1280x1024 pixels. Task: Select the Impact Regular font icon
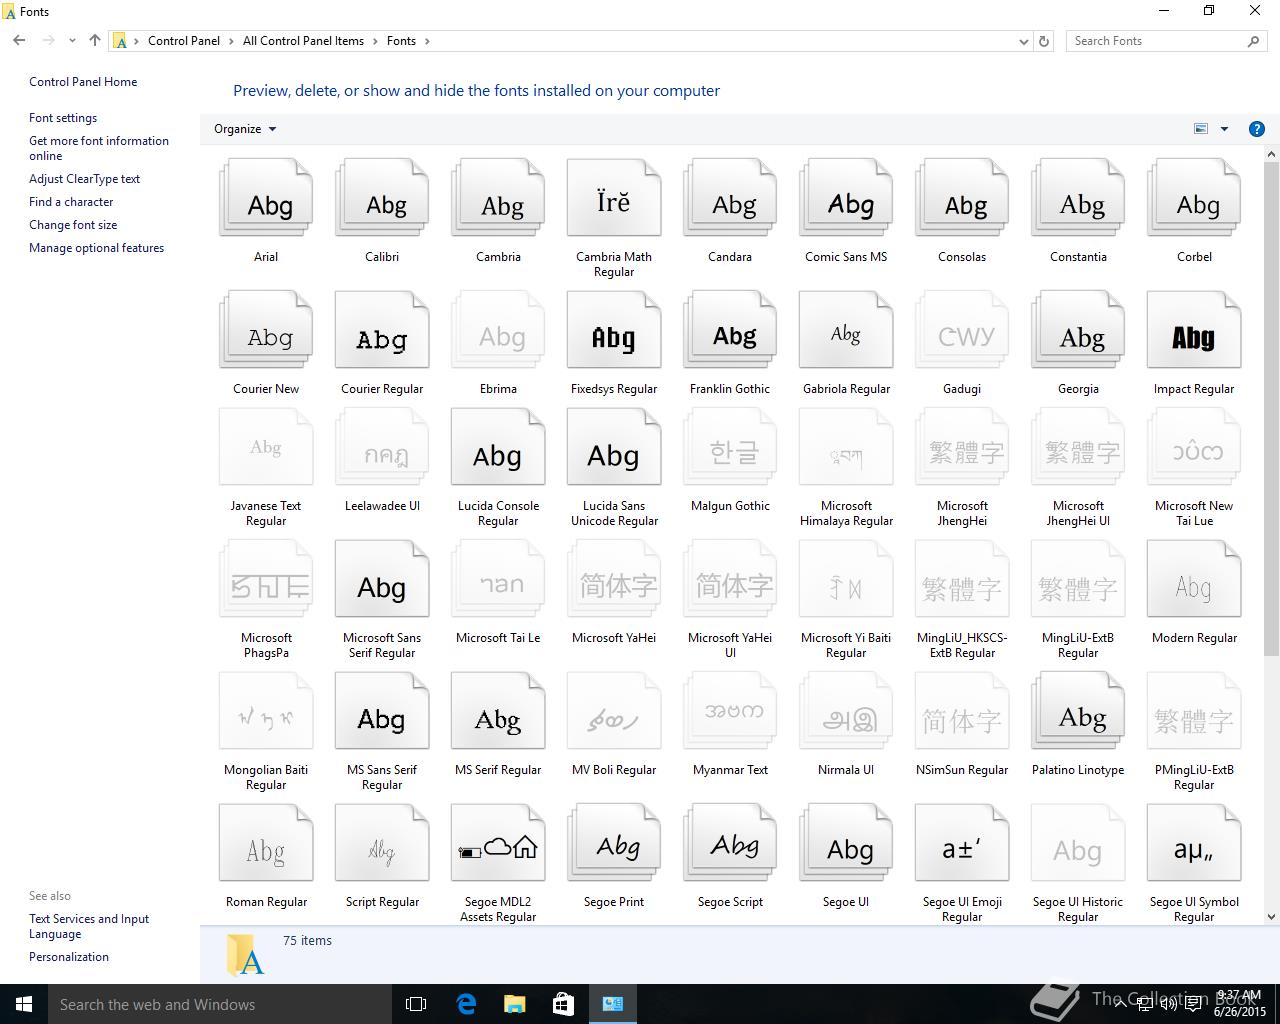(x=1194, y=331)
